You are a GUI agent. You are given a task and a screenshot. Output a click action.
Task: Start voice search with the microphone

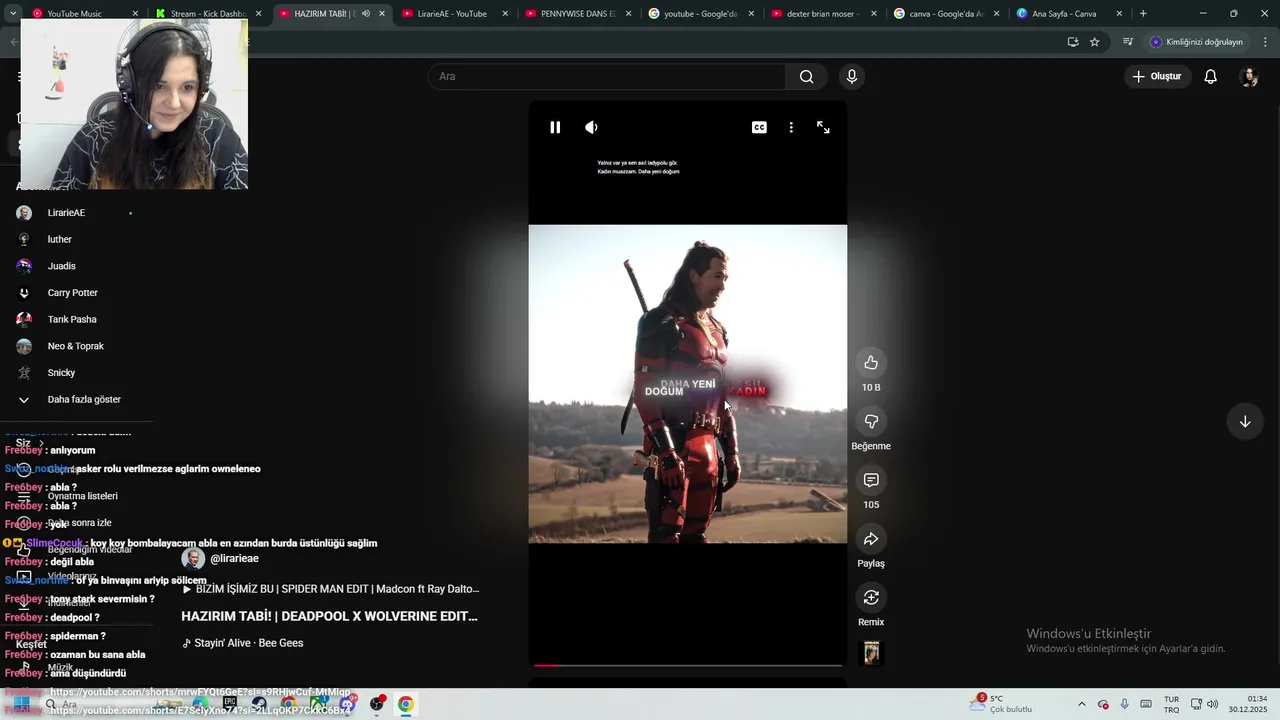[852, 77]
